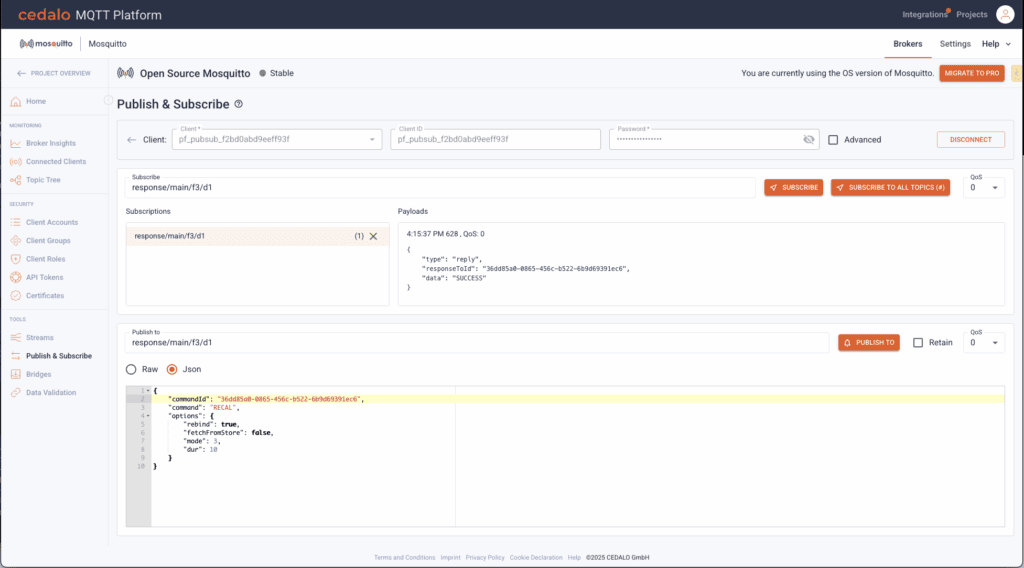Image resolution: width=1024 pixels, height=568 pixels.
Task: Click the Client Roles sidebar icon
Action: tap(16, 259)
